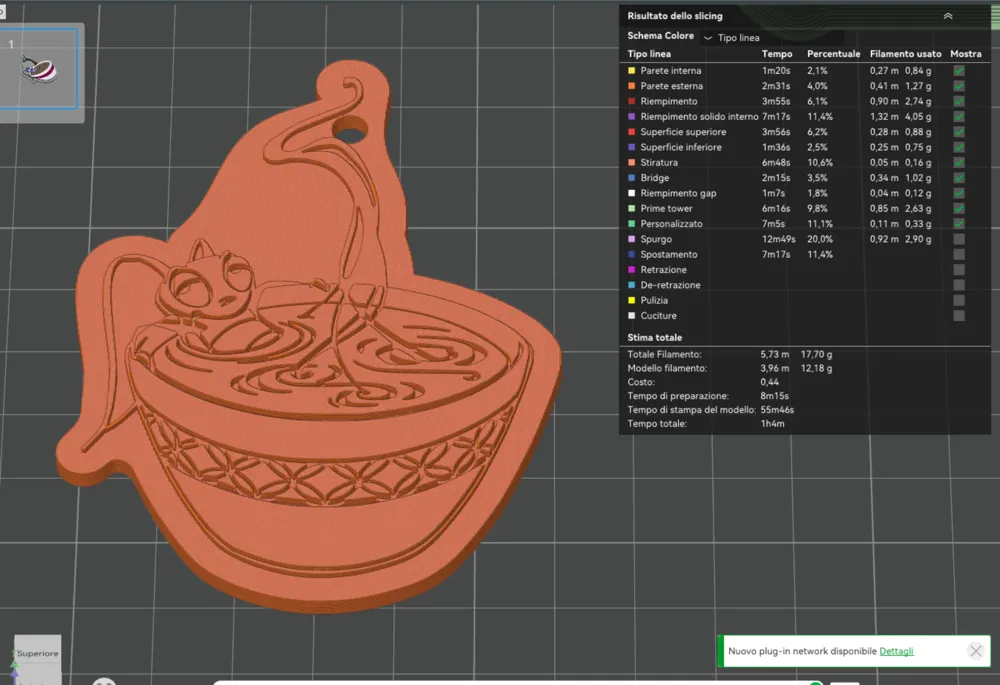Image resolution: width=1000 pixels, height=685 pixels.
Task: Enable De-retrazione visibility checkbox
Action: [959, 285]
